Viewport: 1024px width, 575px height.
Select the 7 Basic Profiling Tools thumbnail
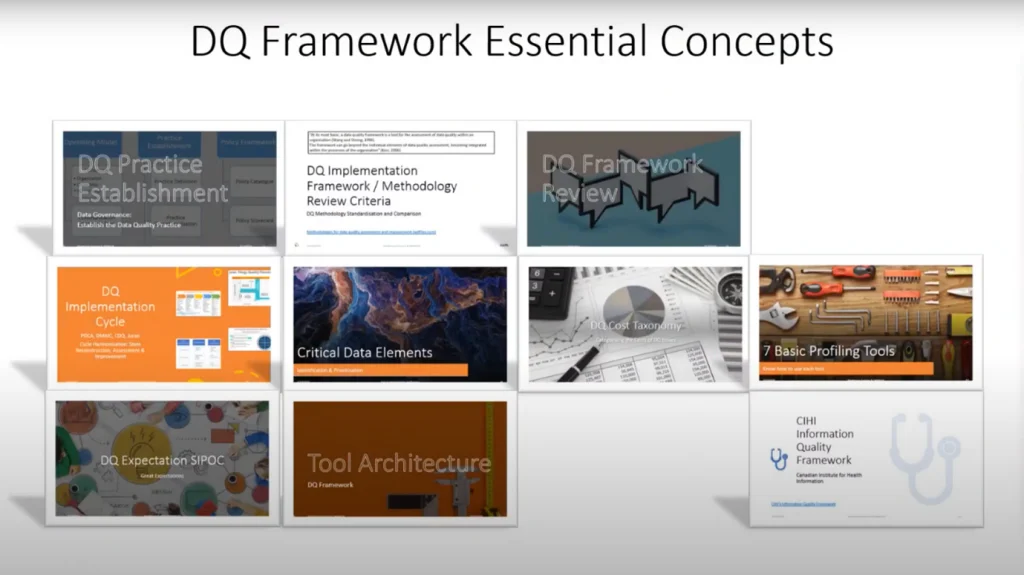865,322
